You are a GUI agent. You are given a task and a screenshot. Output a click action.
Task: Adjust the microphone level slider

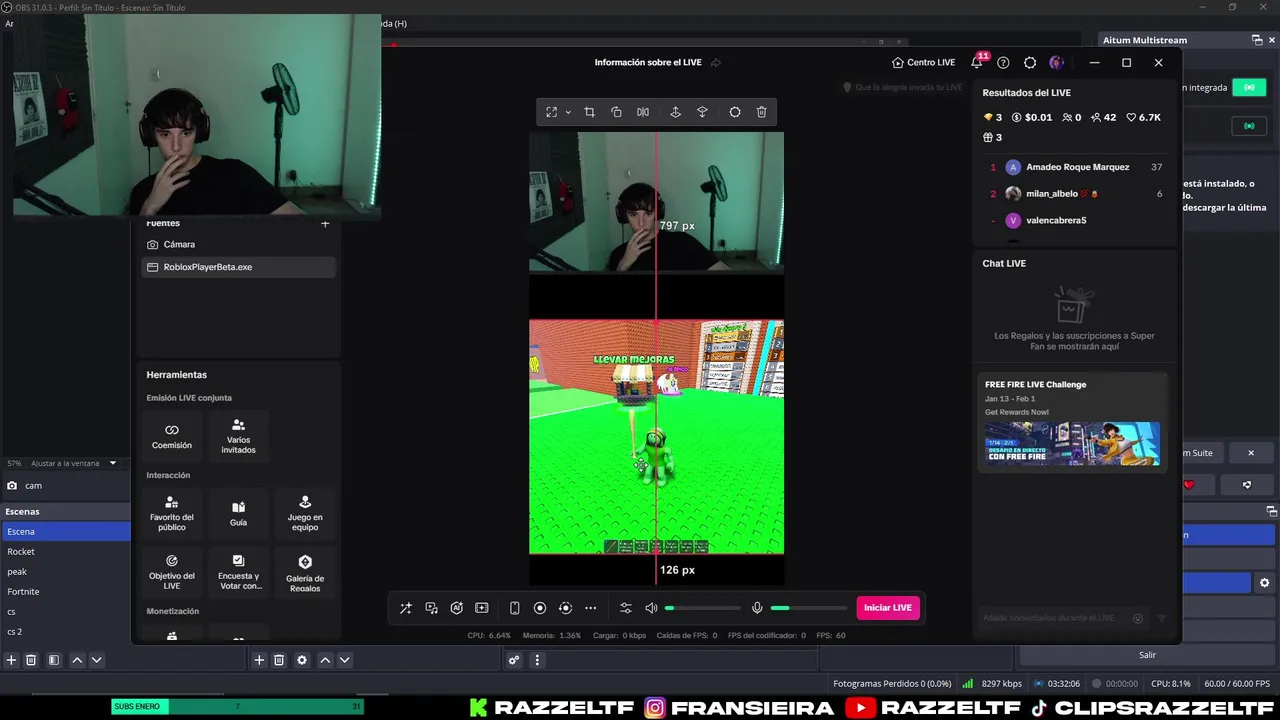coord(809,608)
